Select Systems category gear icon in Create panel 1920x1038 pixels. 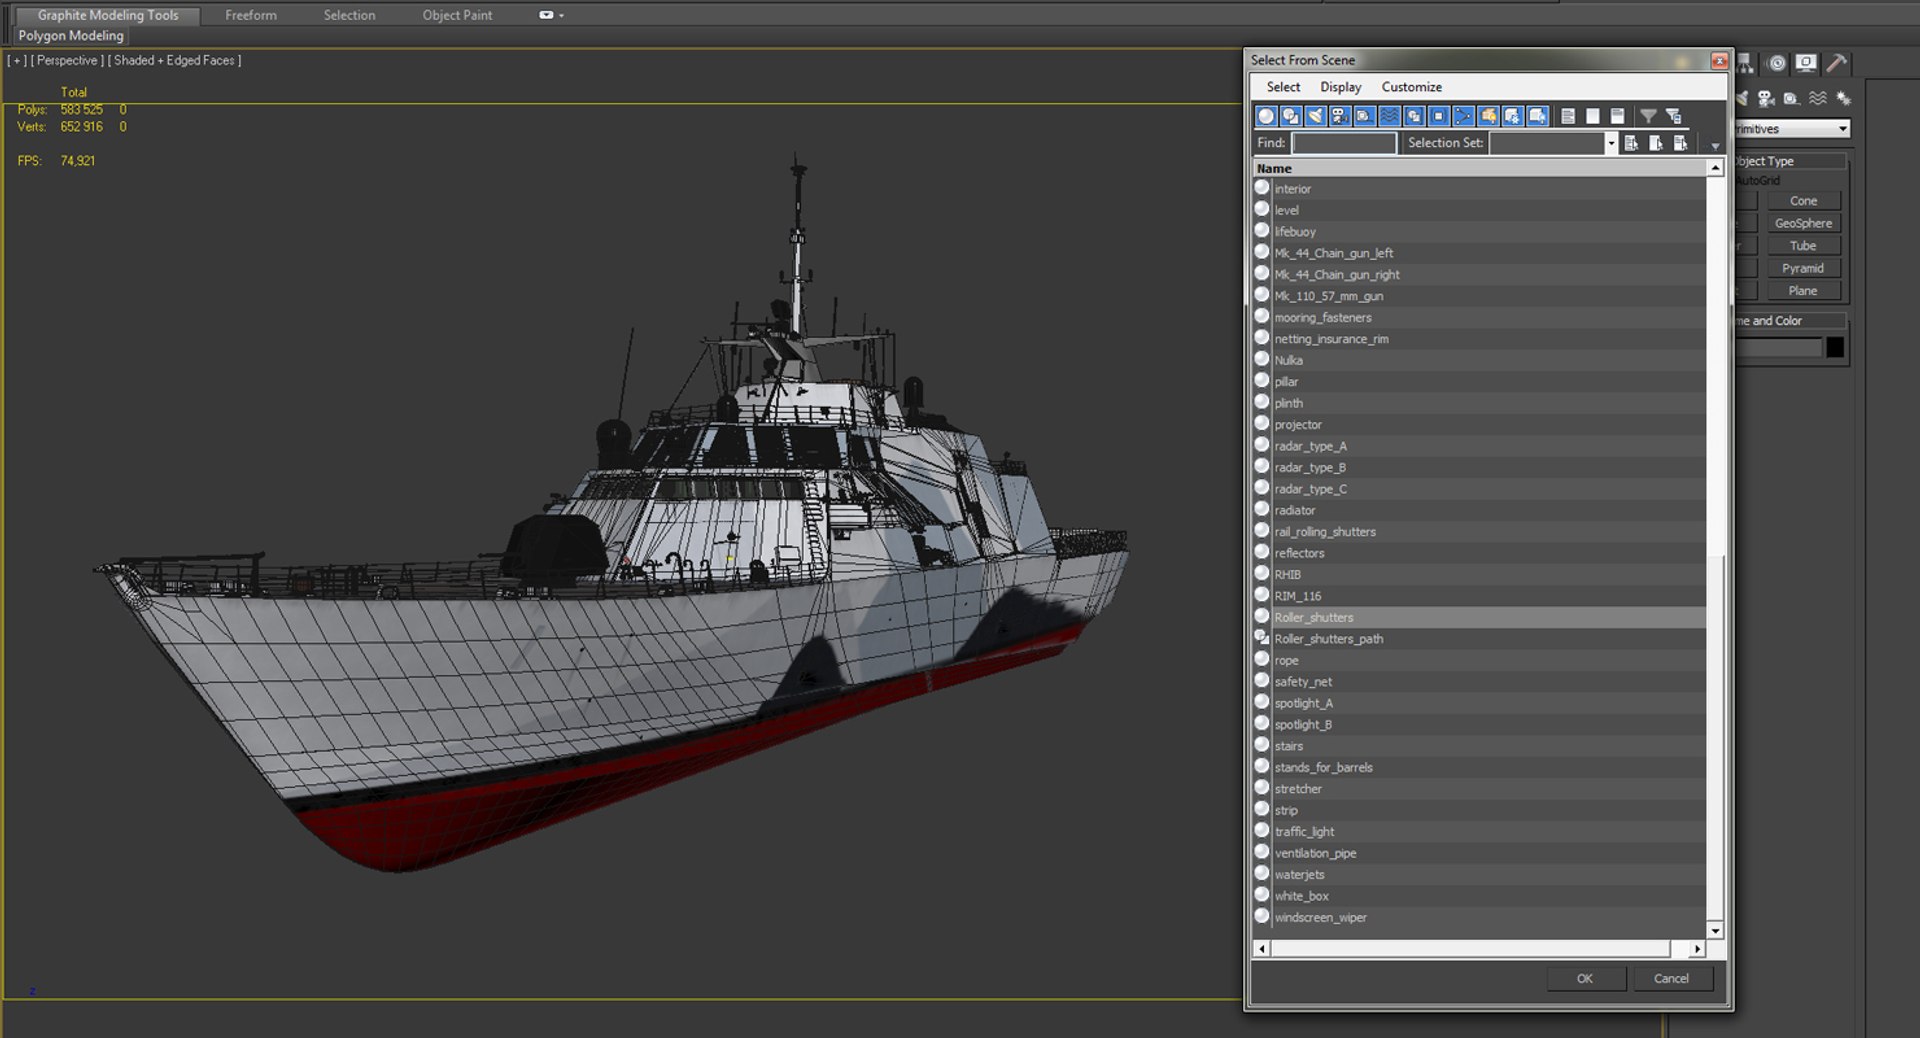point(1843,98)
